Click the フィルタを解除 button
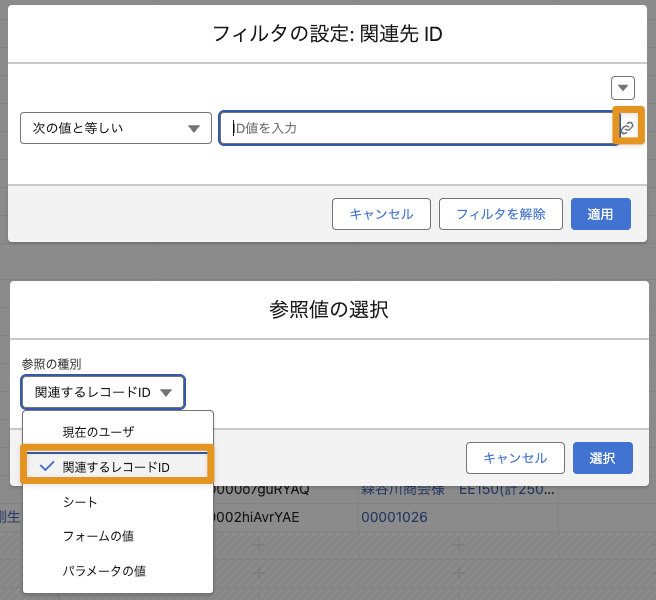Image resolution: width=656 pixels, height=600 pixels. (x=500, y=214)
